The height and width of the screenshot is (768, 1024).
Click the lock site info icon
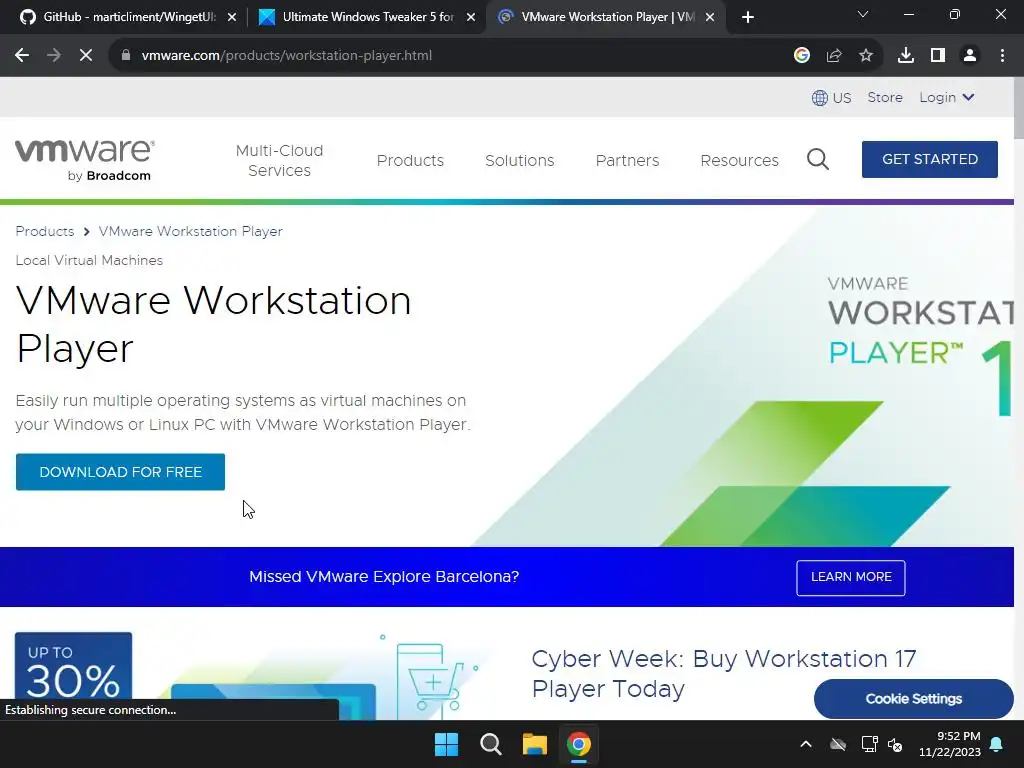pyautogui.click(x=125, y=56)
